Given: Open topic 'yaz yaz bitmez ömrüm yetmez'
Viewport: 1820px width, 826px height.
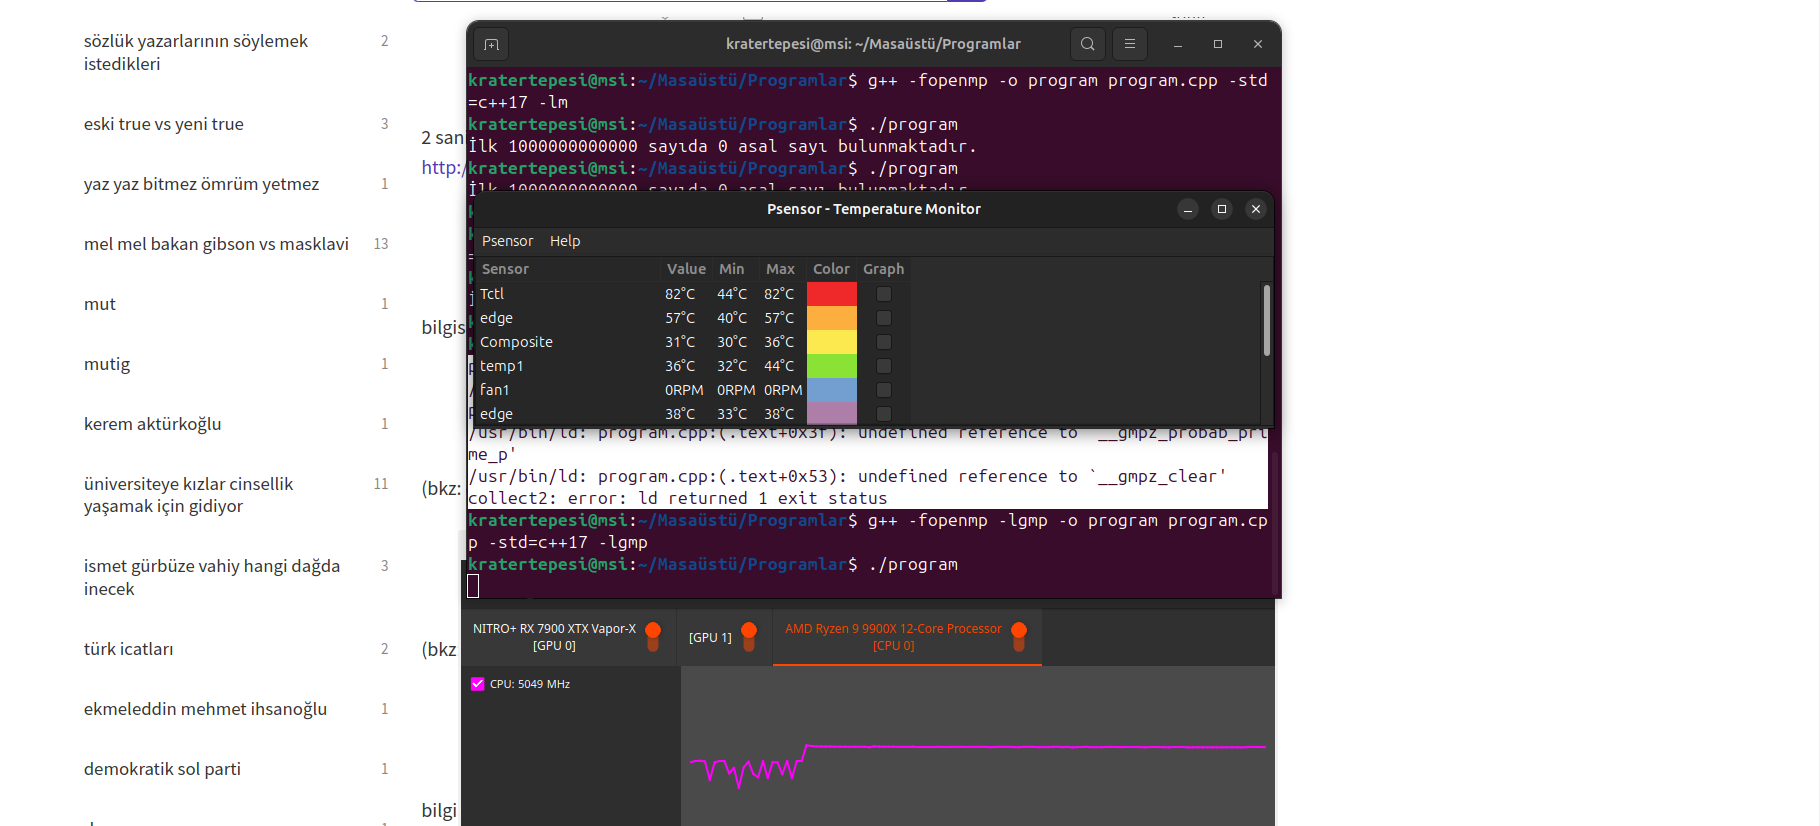Looking at the screenshot, I should [201, 184].
